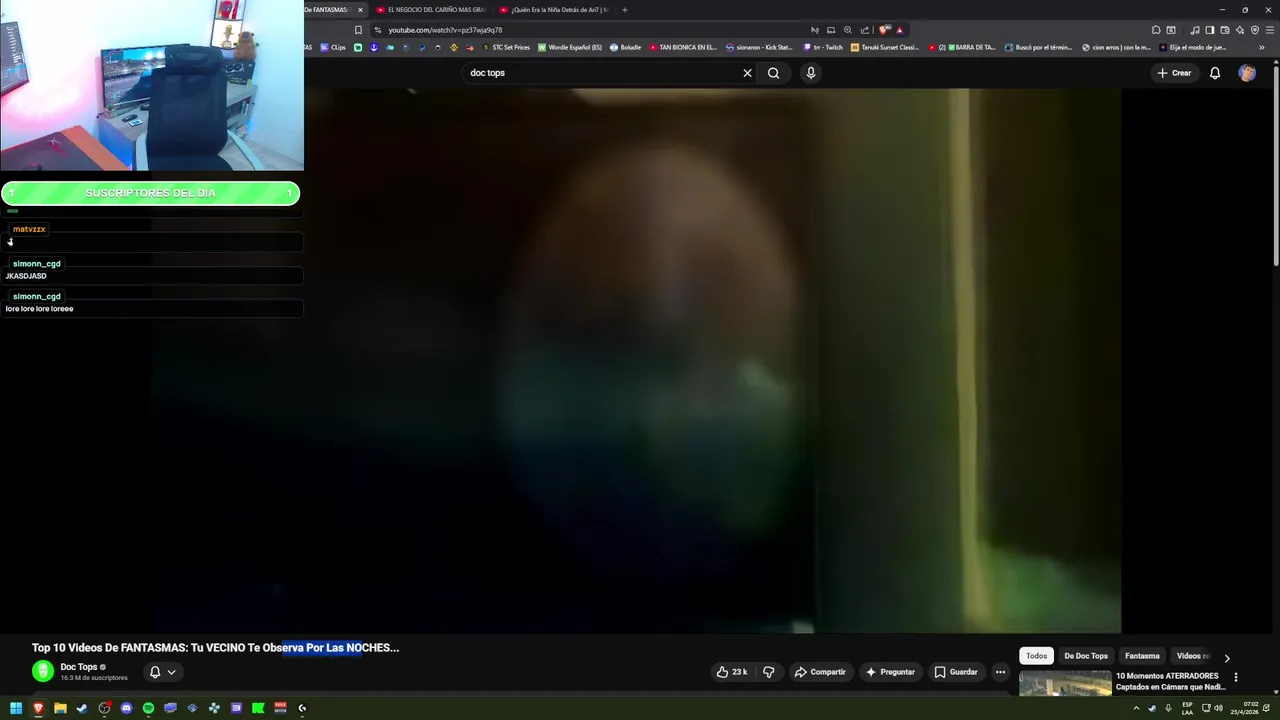Open Discord from taskbar
The image size is (1280, 720).
[x=126, y=708]
